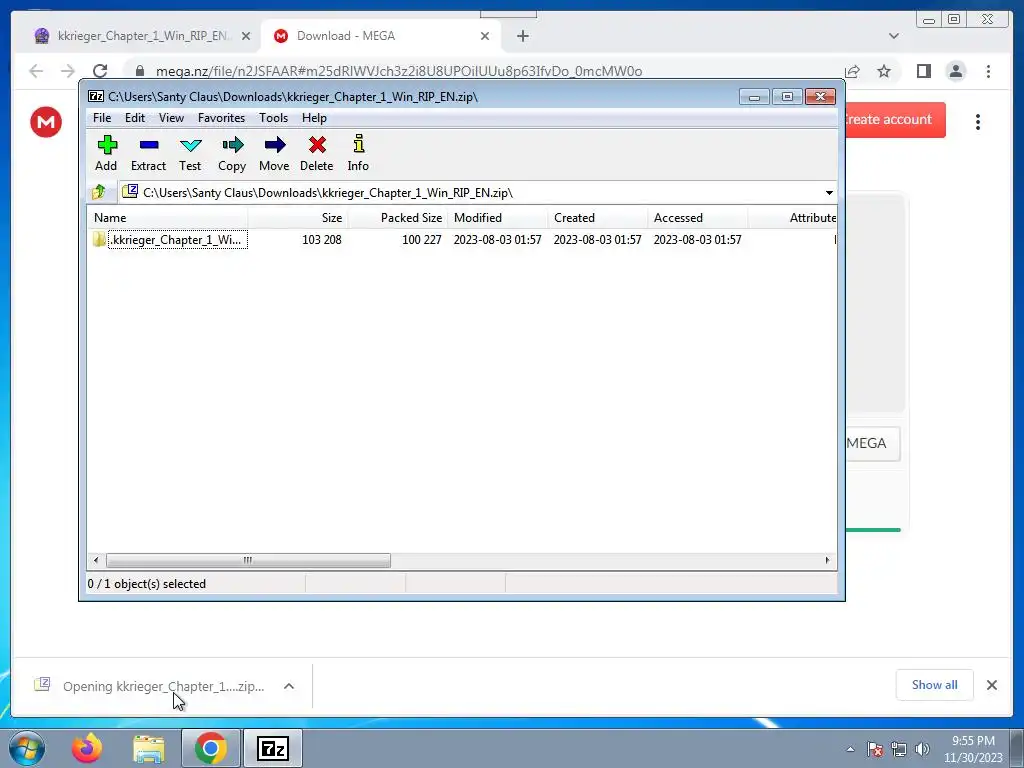
Task: Click '0 / 1 object(s) selected' status text
Action: pyautogui.click(x=147, y=584)
